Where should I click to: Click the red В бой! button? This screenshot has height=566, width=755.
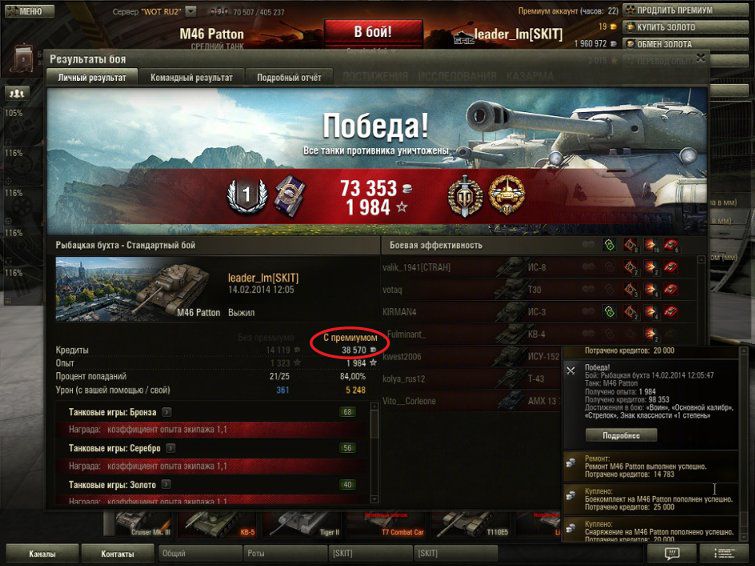(373, 32)
